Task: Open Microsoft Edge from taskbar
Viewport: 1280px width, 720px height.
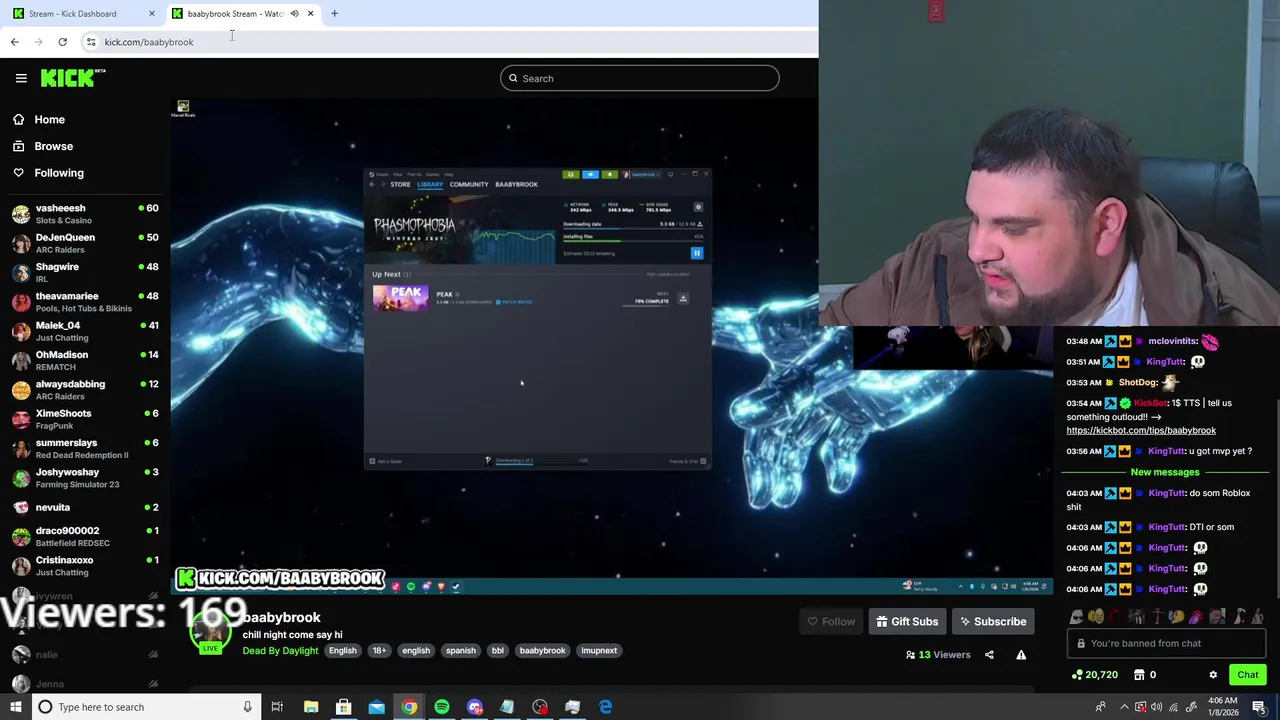Action: pyautogui.click(x=606, y=707)
